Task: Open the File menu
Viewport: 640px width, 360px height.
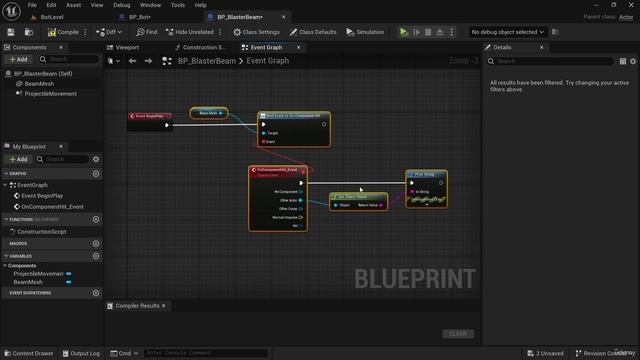Action: coord(32,5)
